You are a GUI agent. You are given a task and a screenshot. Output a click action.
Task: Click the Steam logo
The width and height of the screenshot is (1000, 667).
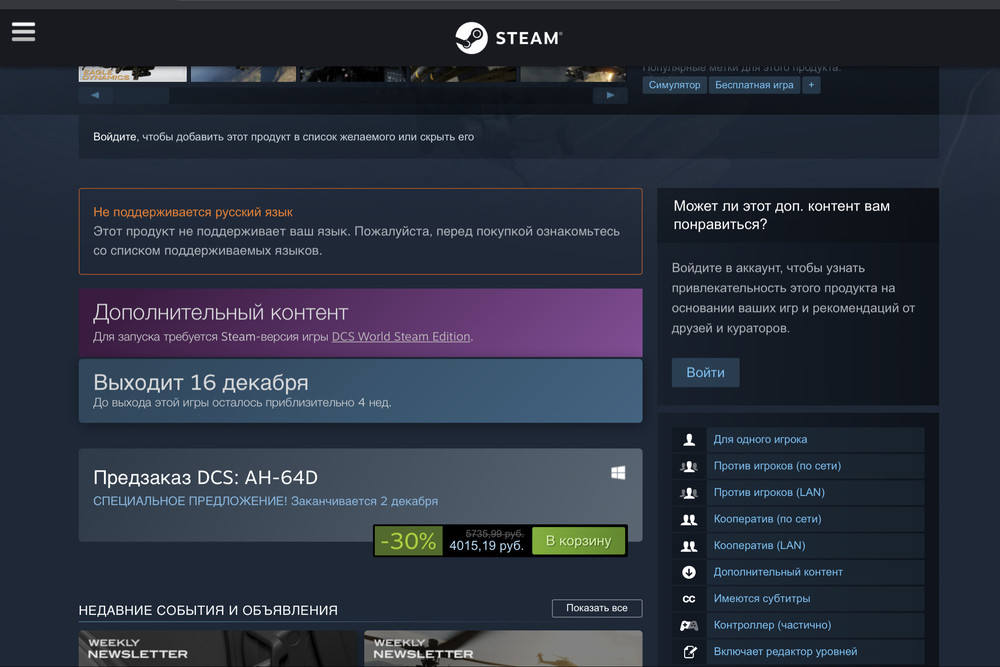coord(508,38)
